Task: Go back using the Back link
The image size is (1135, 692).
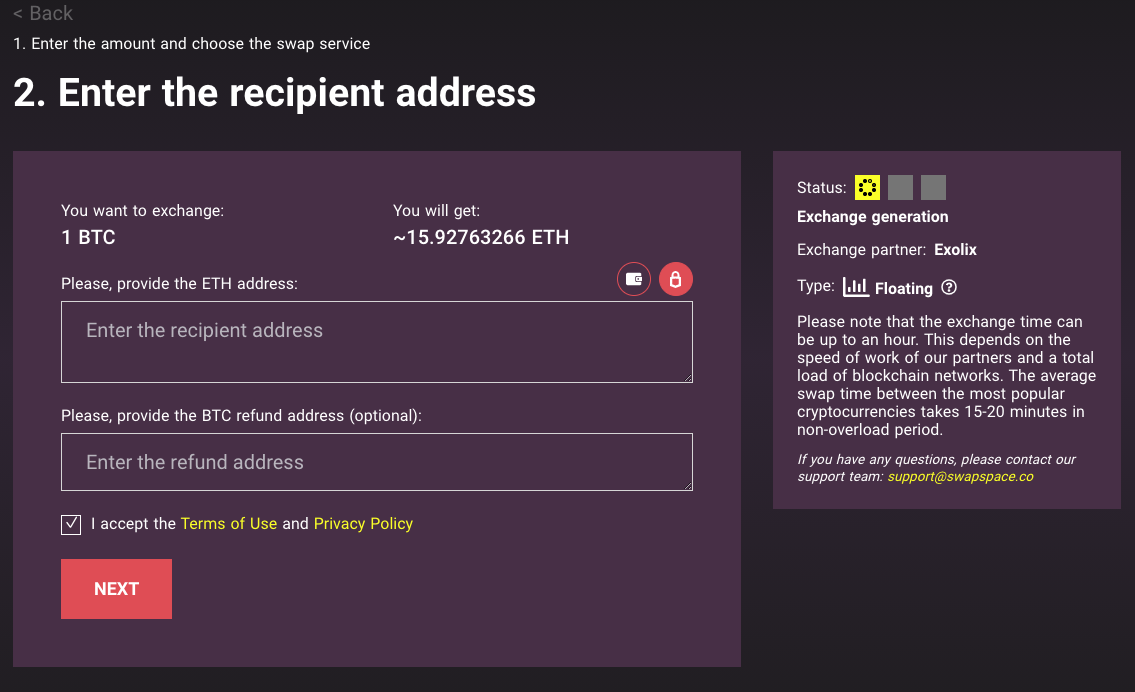Action: [x=43, y=13]
